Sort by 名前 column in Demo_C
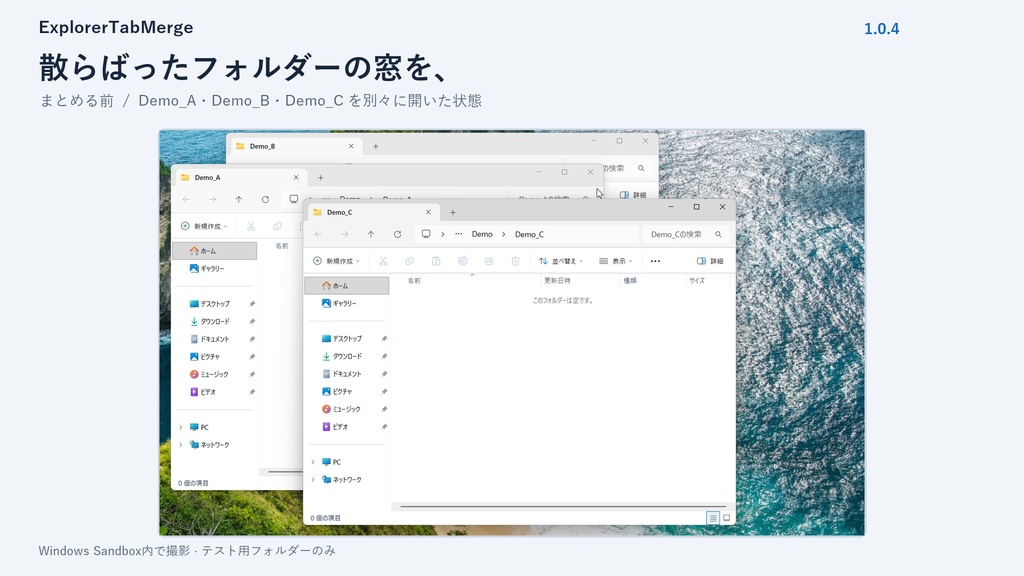Screen dimensions: 1024x576 coord(414,281)
